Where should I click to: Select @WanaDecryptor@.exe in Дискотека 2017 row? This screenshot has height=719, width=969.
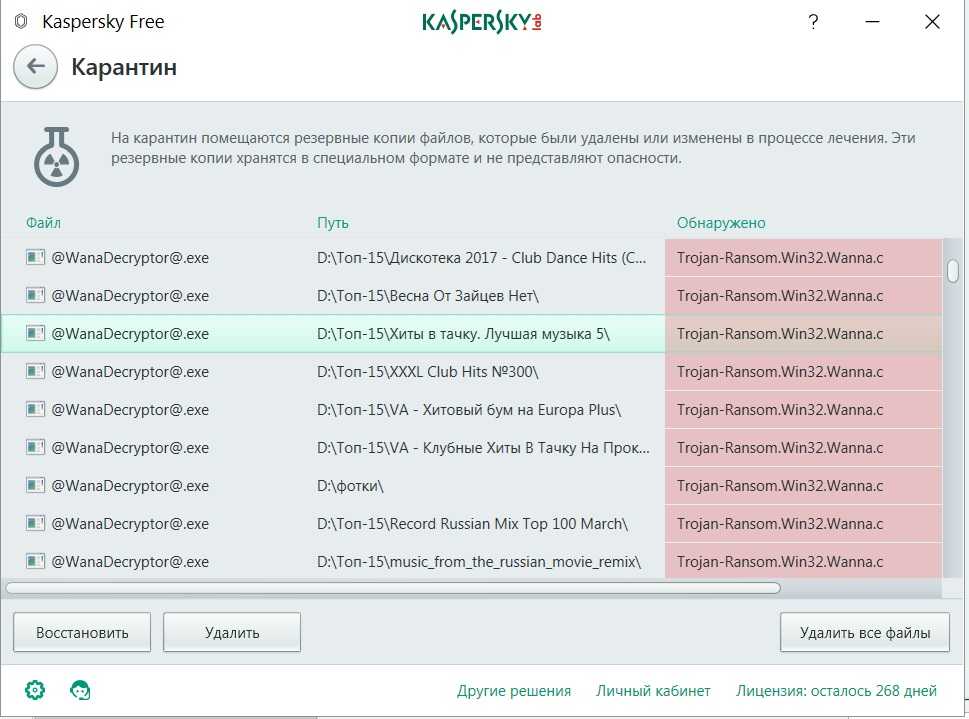[x=130, y=258]
